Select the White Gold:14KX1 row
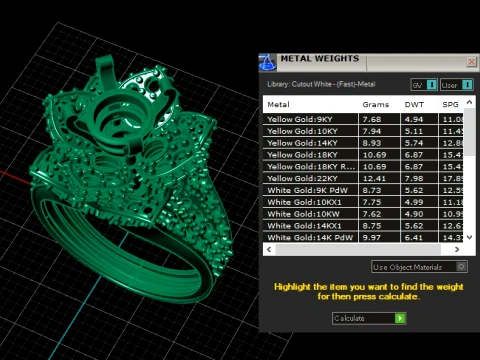Viewport: 480px width, 360px height. [x=363, y=226]
